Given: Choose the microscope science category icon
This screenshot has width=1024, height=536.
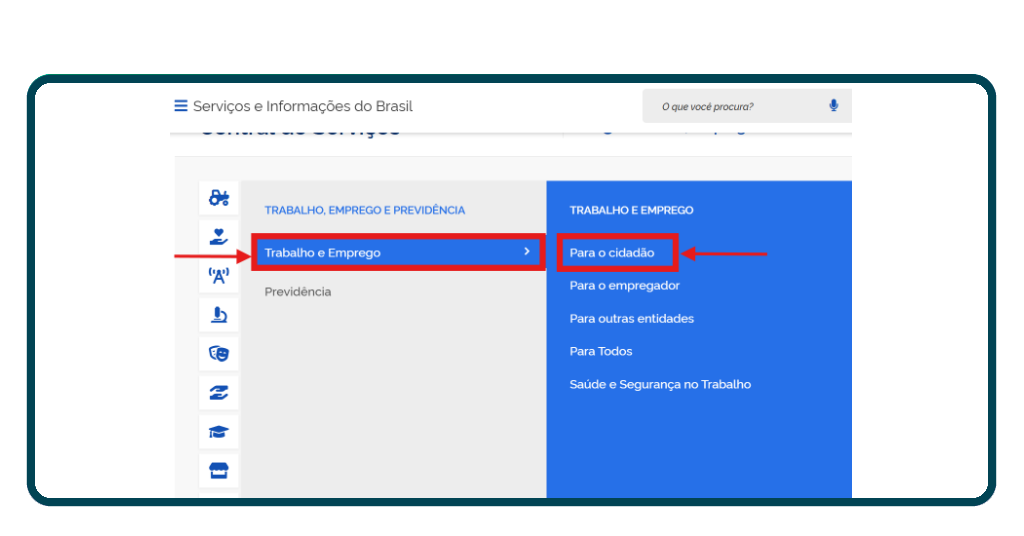Looking at the screenshot, I should (218, 315).
